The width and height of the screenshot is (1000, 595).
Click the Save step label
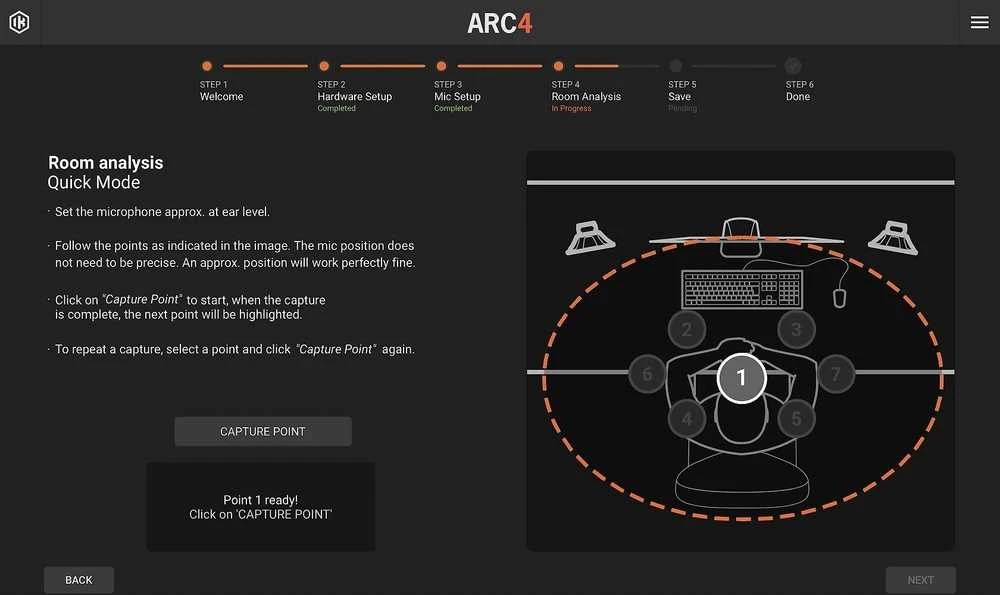pos(679,96)
